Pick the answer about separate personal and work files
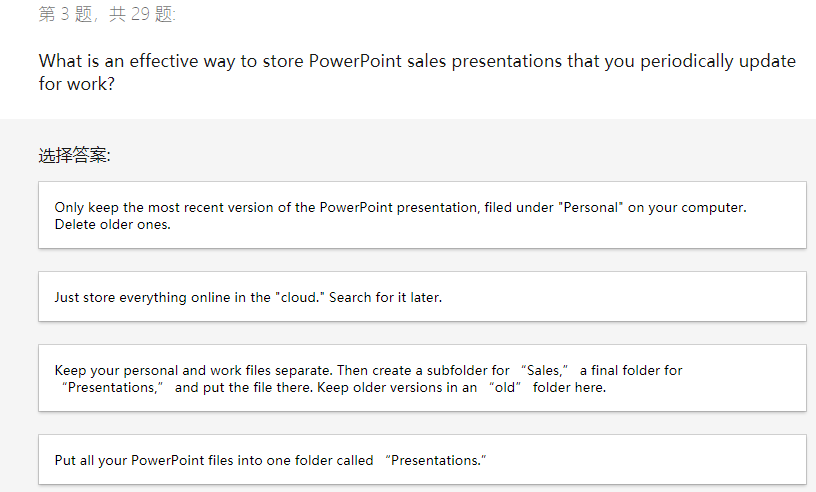 point(421,378)
